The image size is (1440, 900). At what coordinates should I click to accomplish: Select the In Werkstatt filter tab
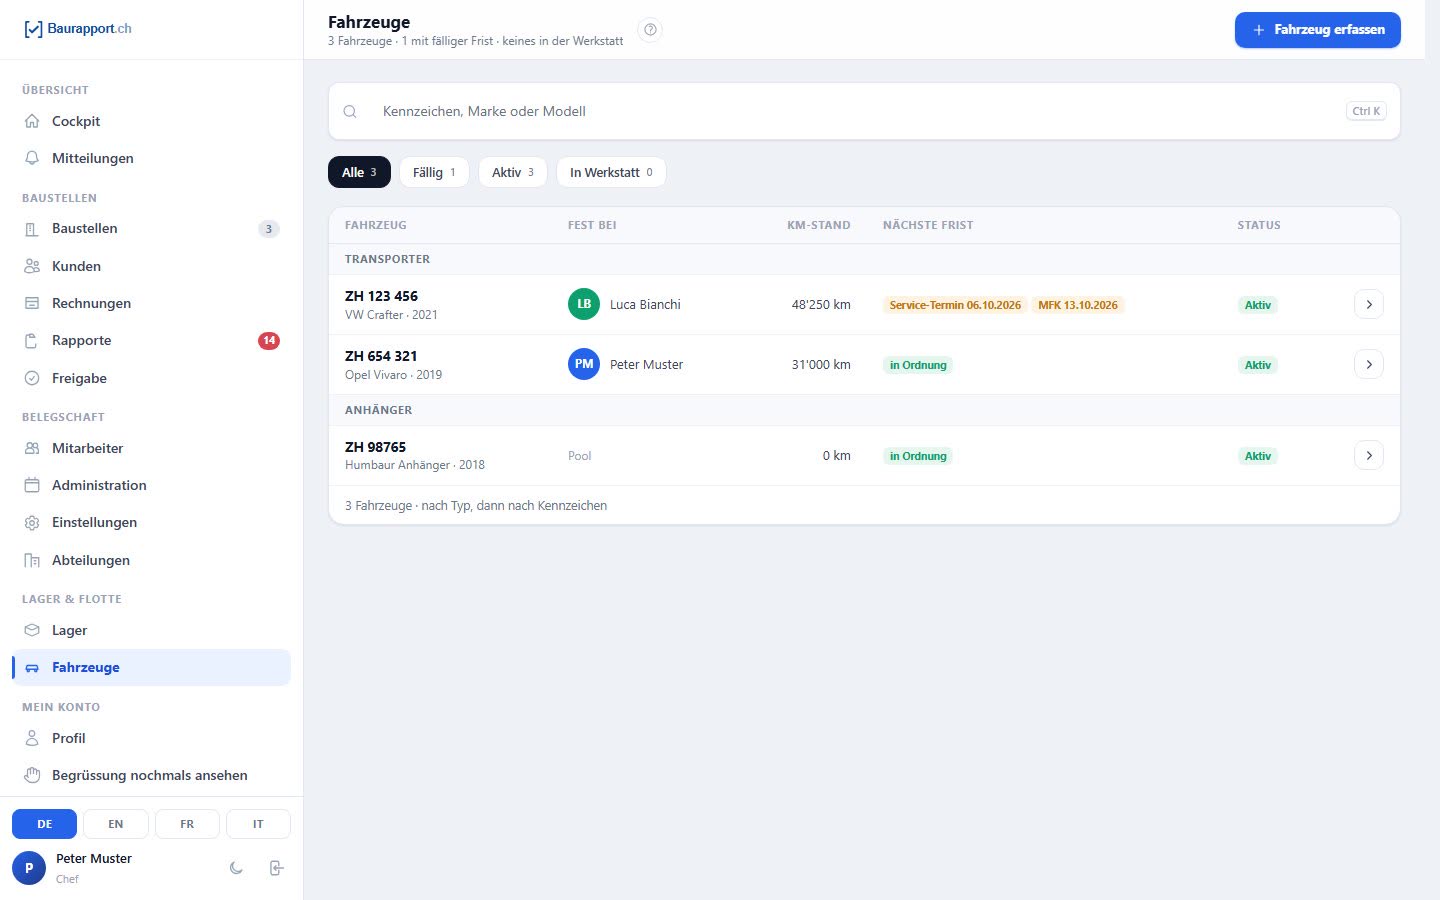(x=611, y=172)
